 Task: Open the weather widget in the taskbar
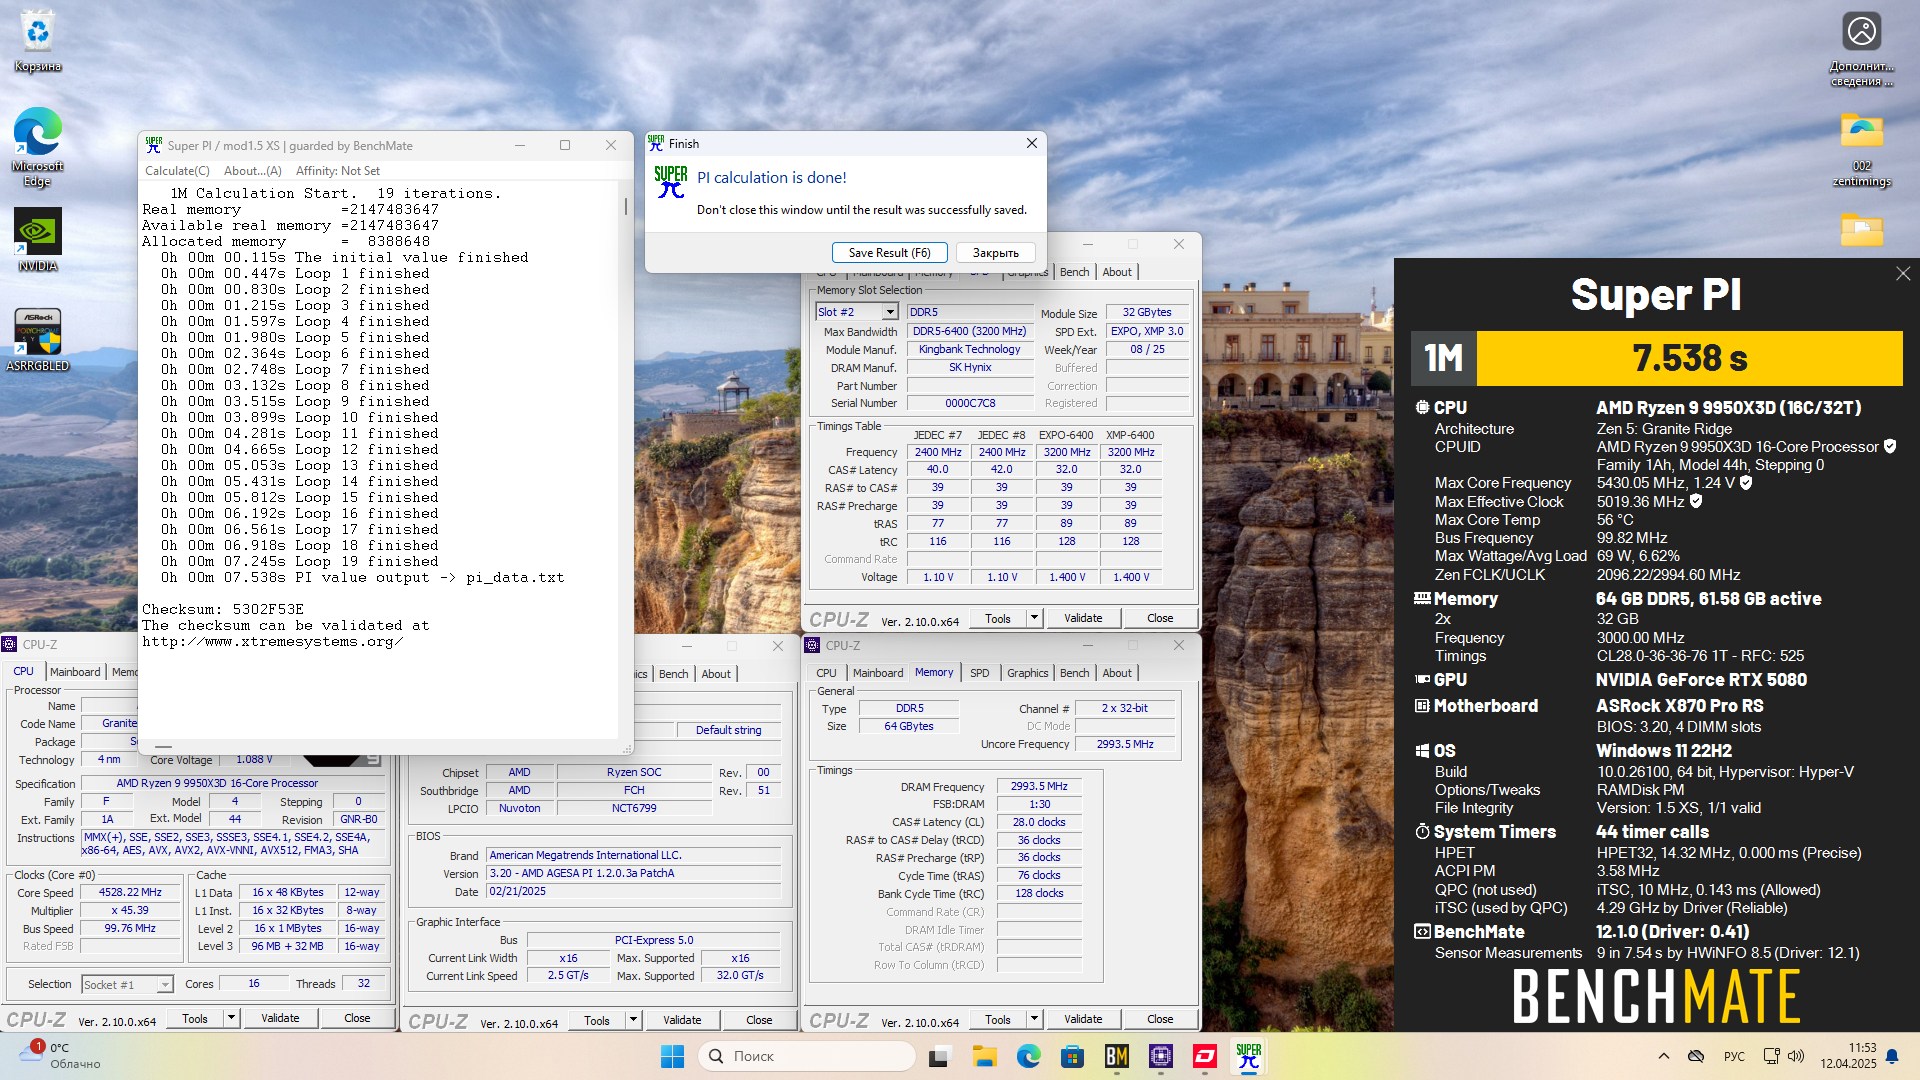coord(62,1056)
